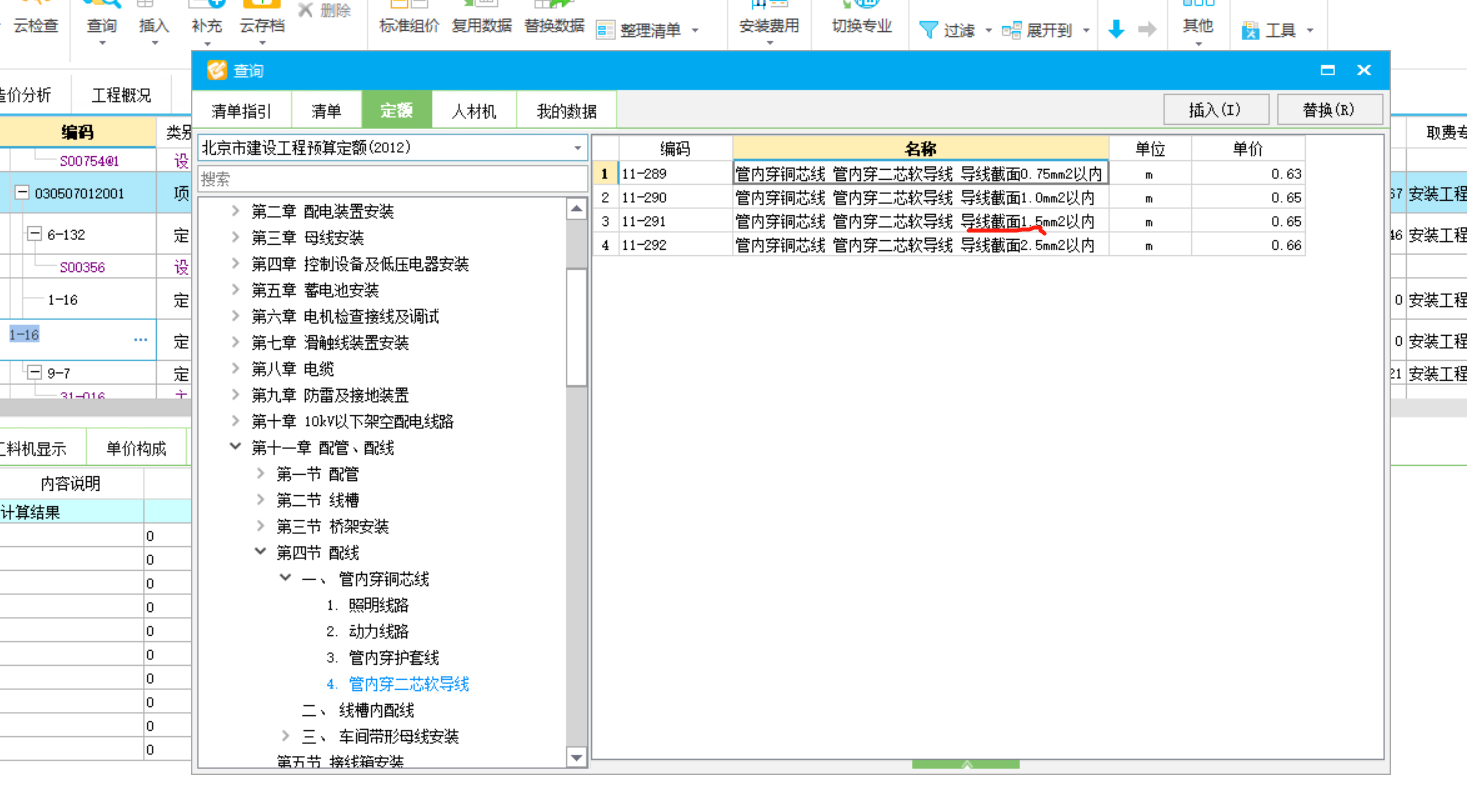Expand 第八章 电缆 node

(235, 369)
